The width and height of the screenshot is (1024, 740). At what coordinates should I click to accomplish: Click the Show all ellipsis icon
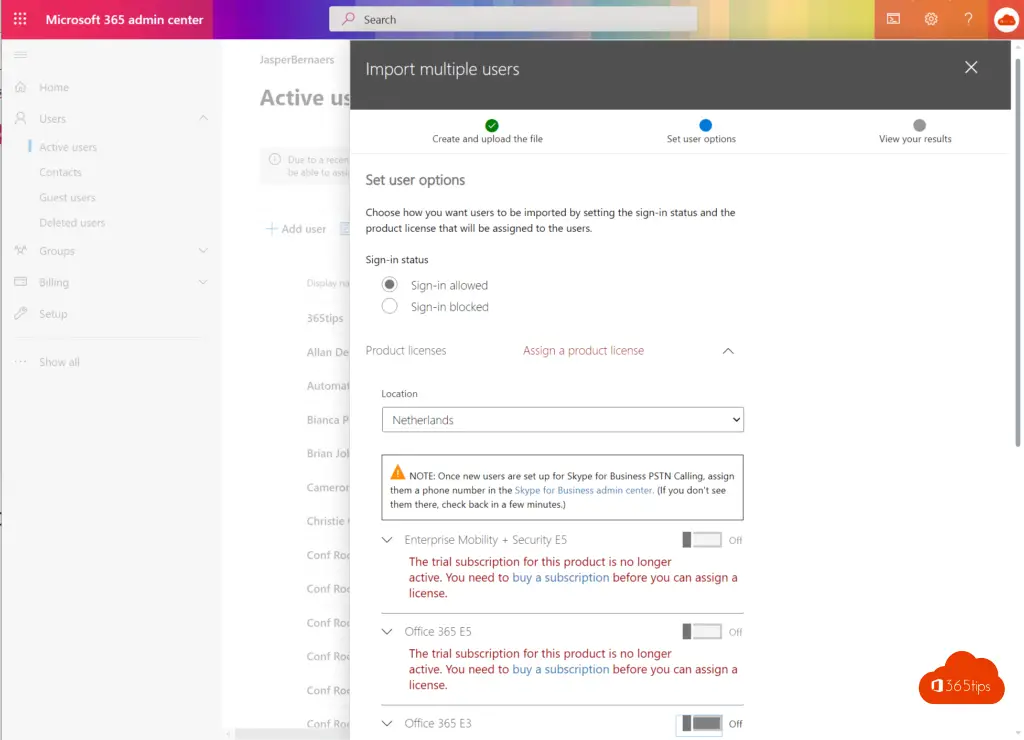pyautogui.click(x=21, y=362)
